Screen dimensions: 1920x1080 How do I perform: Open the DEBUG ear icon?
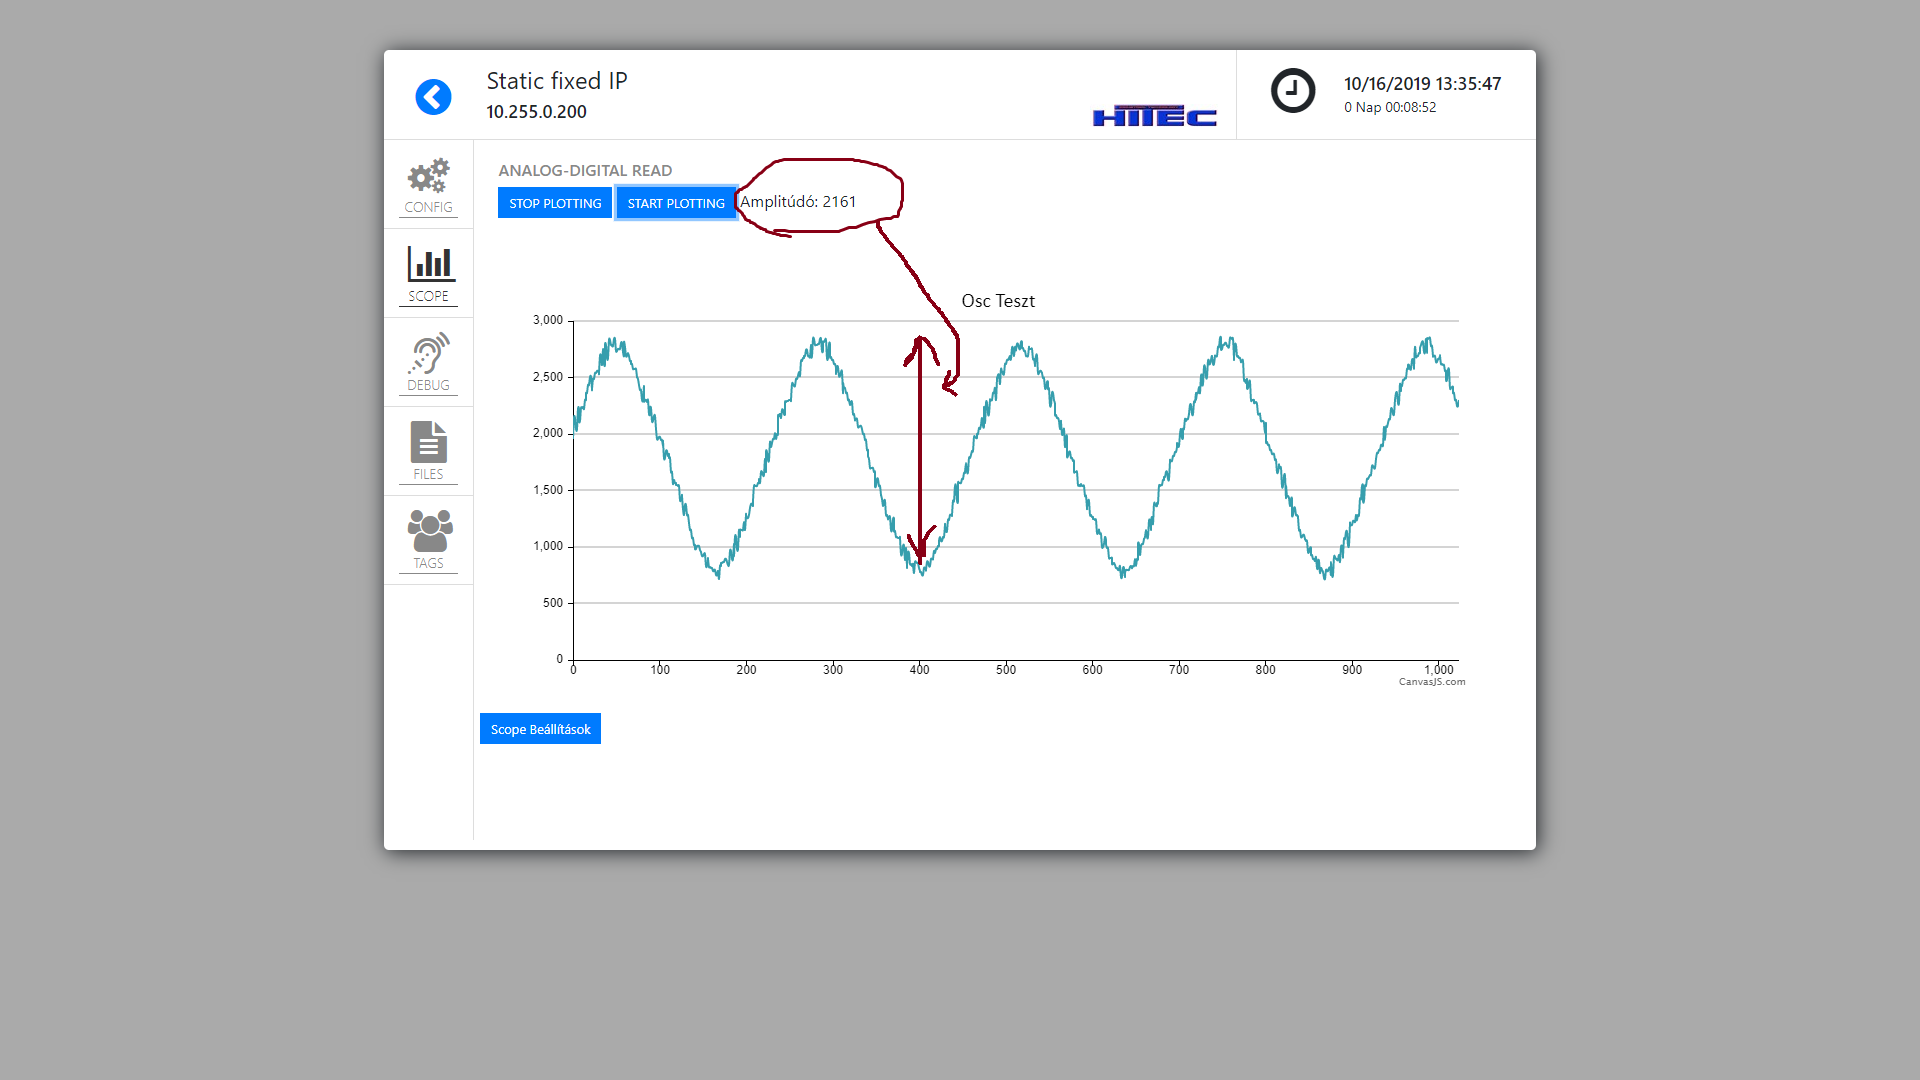click(x=429, y=353)
